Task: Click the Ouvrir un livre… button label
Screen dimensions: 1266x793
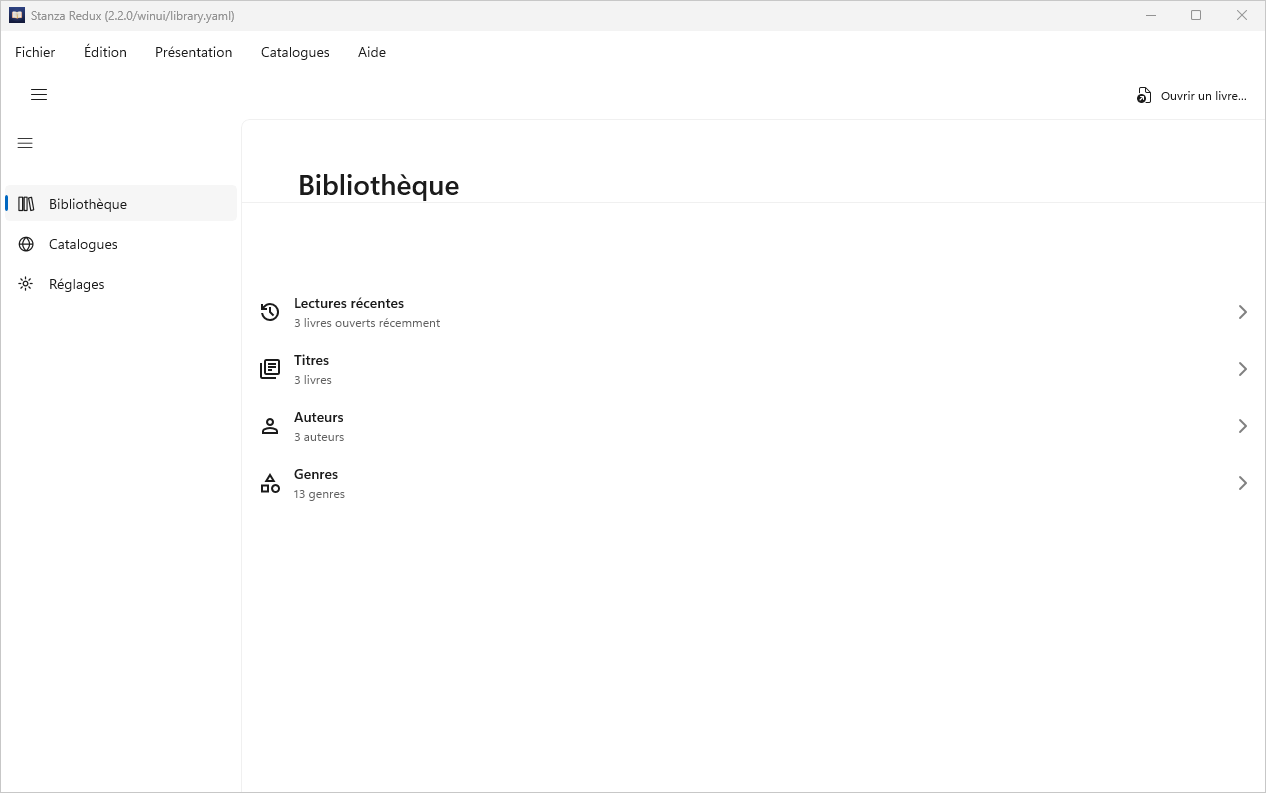Action: click(1204, 96)
